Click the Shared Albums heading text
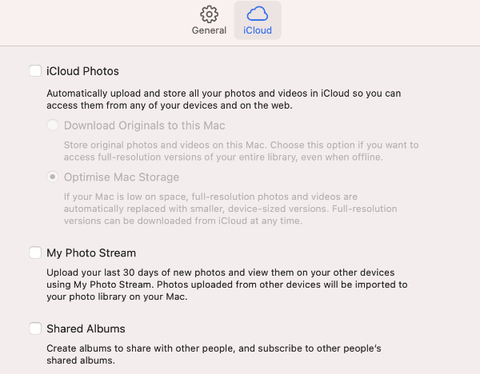This screenshot has width=480, height=374. 86,329
